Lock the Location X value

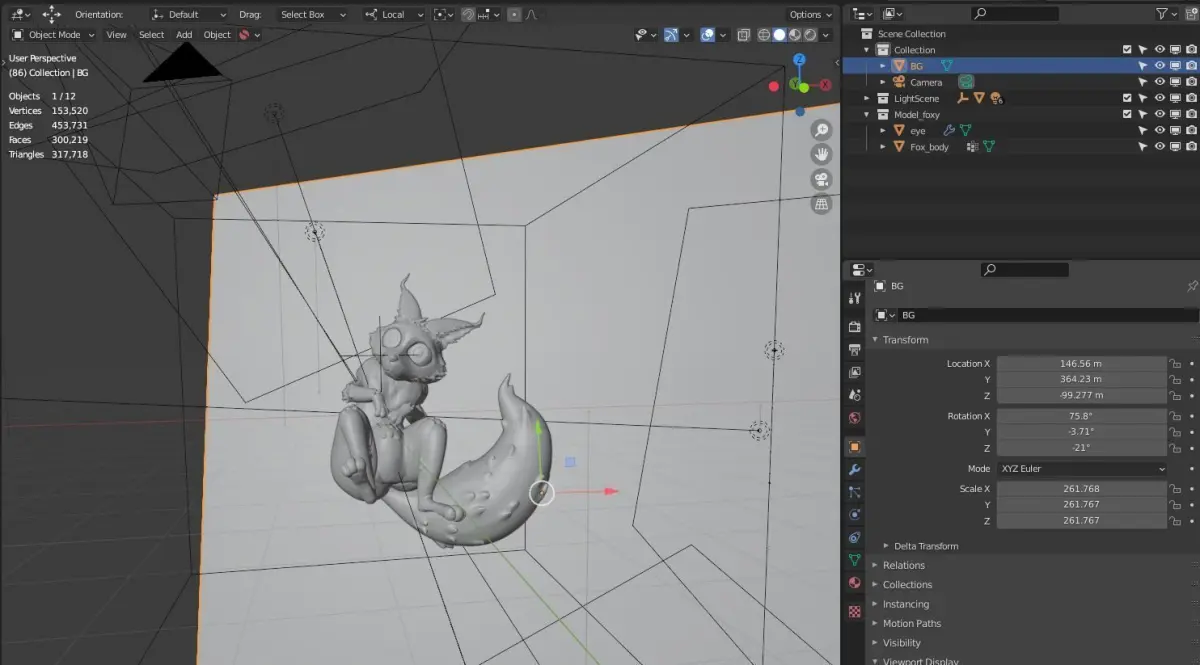pos(1175,364)
